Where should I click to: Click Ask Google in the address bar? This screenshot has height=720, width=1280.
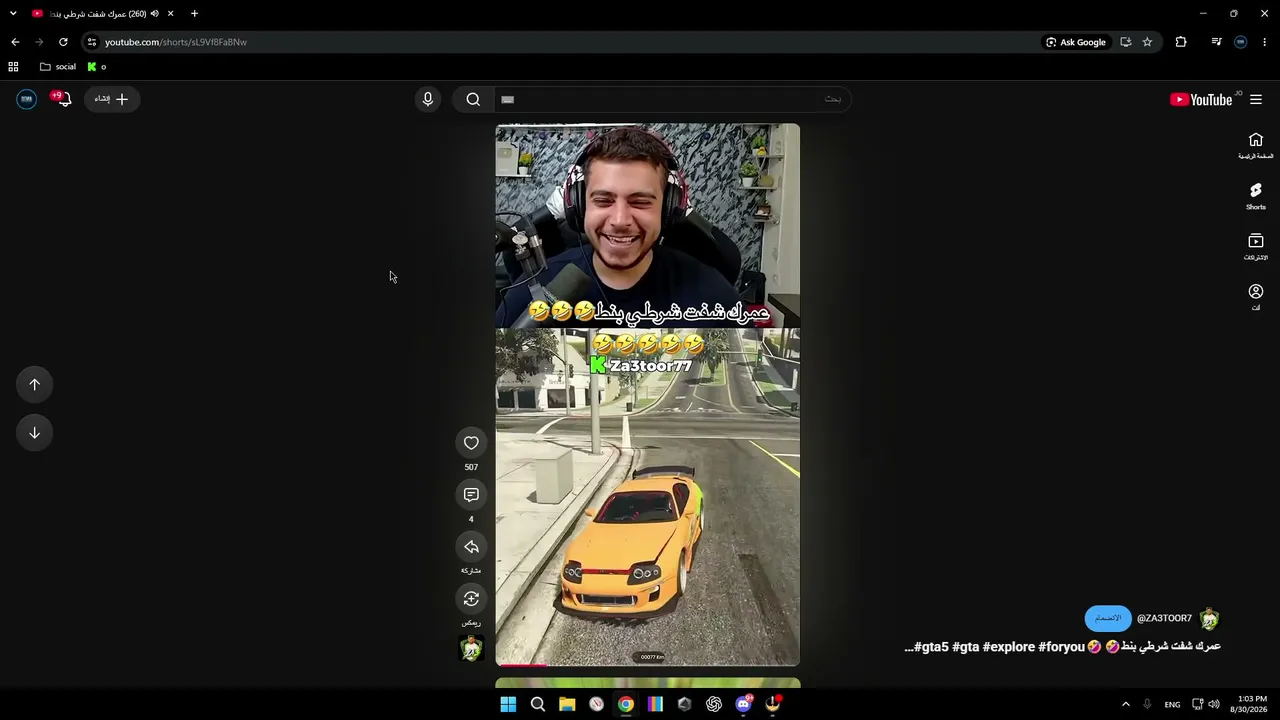pos(1076,42)
